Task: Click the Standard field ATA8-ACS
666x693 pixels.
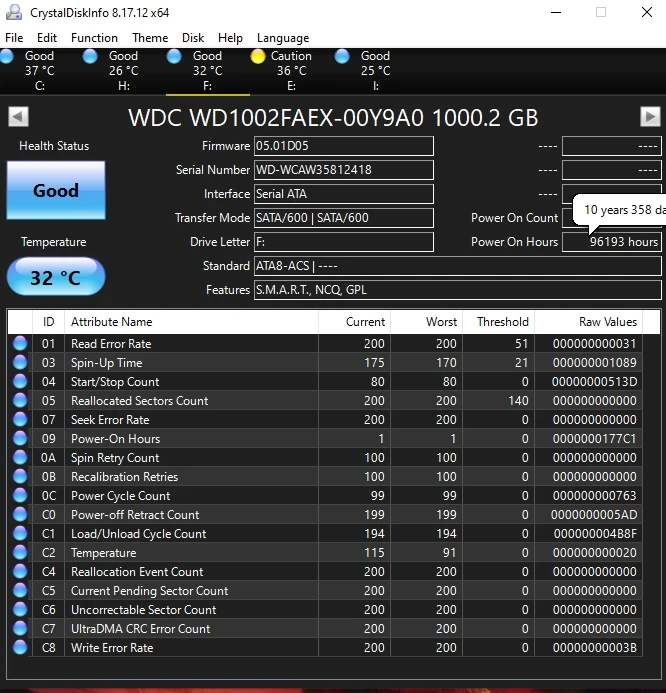Action: pos(457,266)
